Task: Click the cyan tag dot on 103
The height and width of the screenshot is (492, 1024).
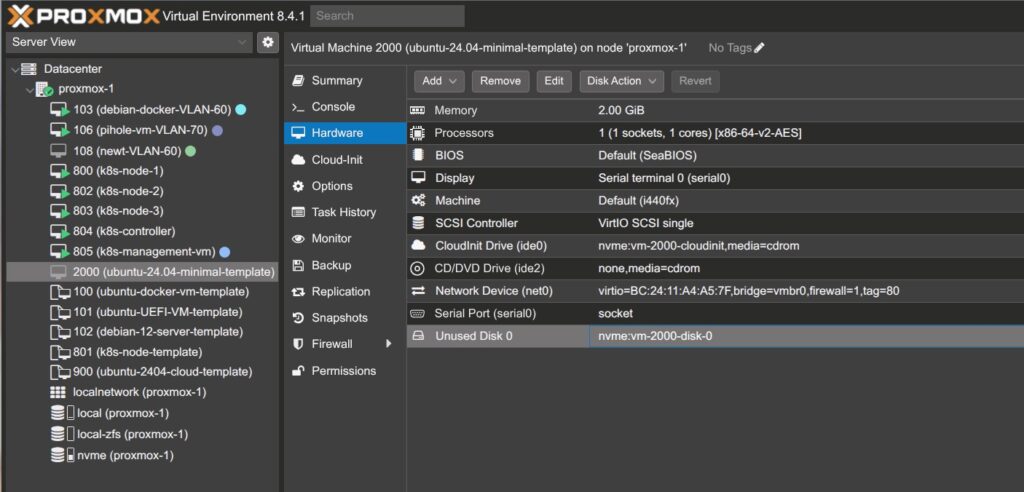Action: pyautogui.click(x=240, y=110)
